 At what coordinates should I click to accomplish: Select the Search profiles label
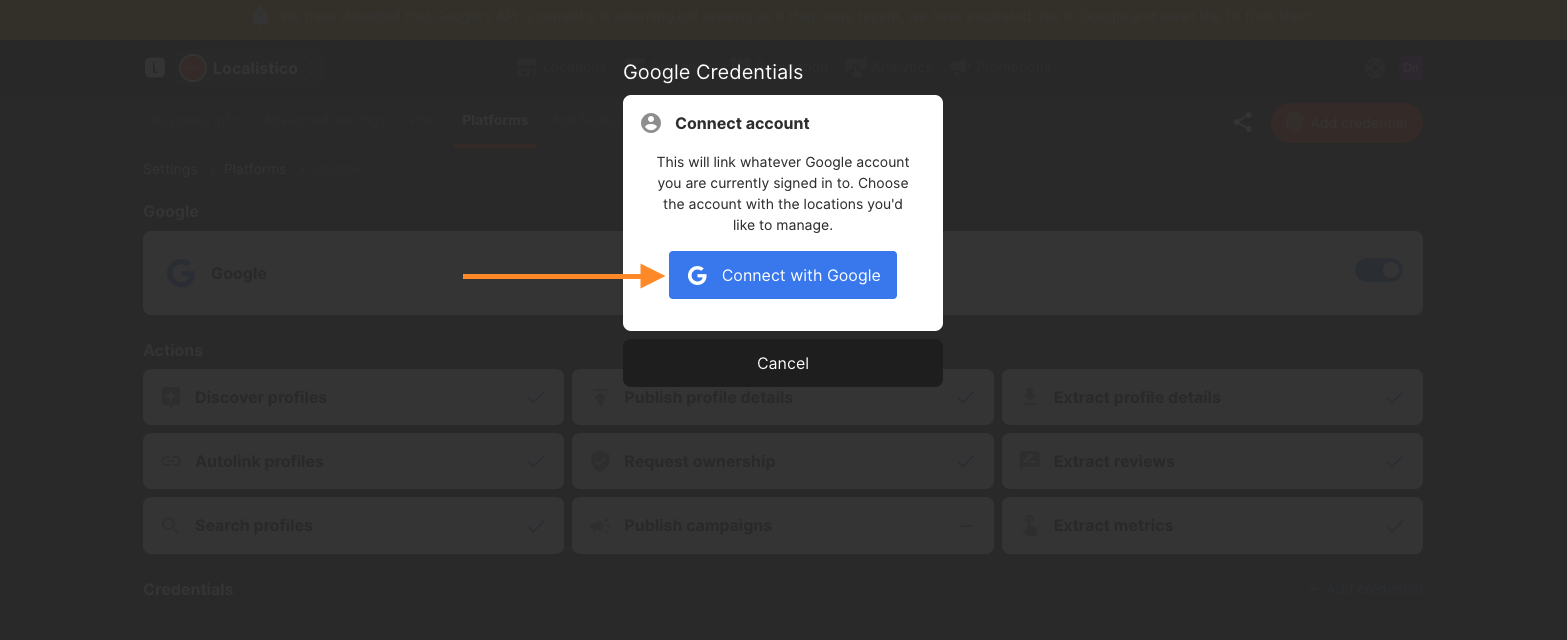tap(254, 525)
